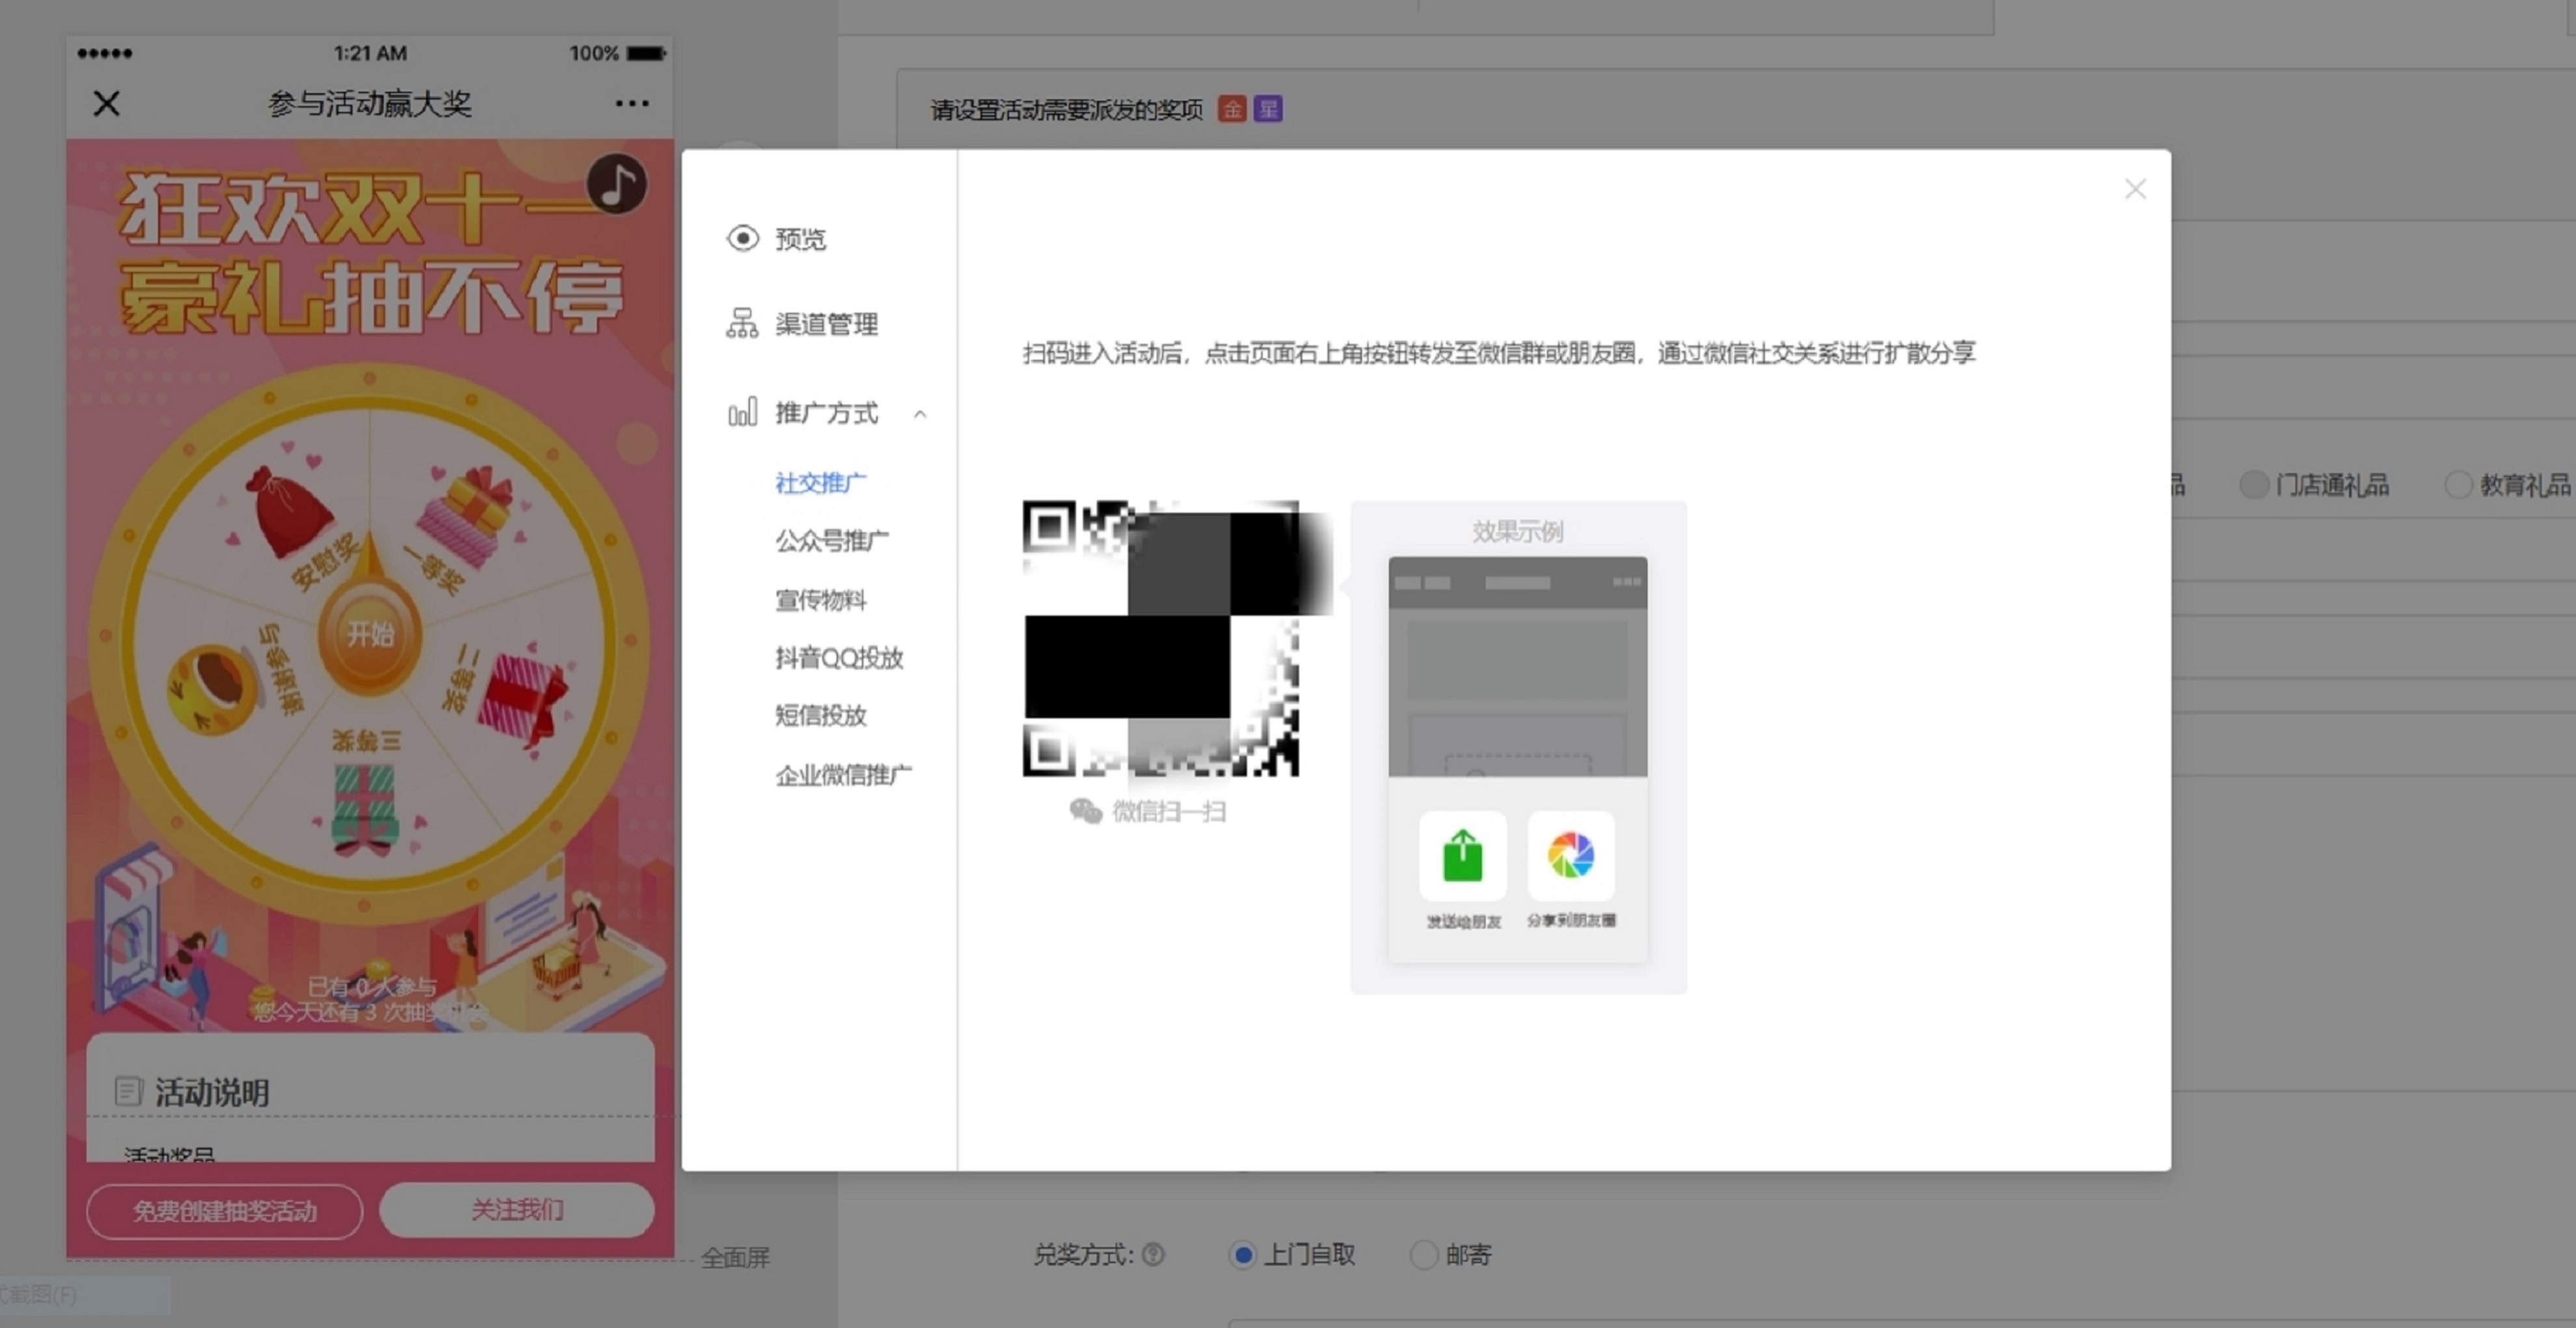Select the 邮寄 radio button

1423,1254
